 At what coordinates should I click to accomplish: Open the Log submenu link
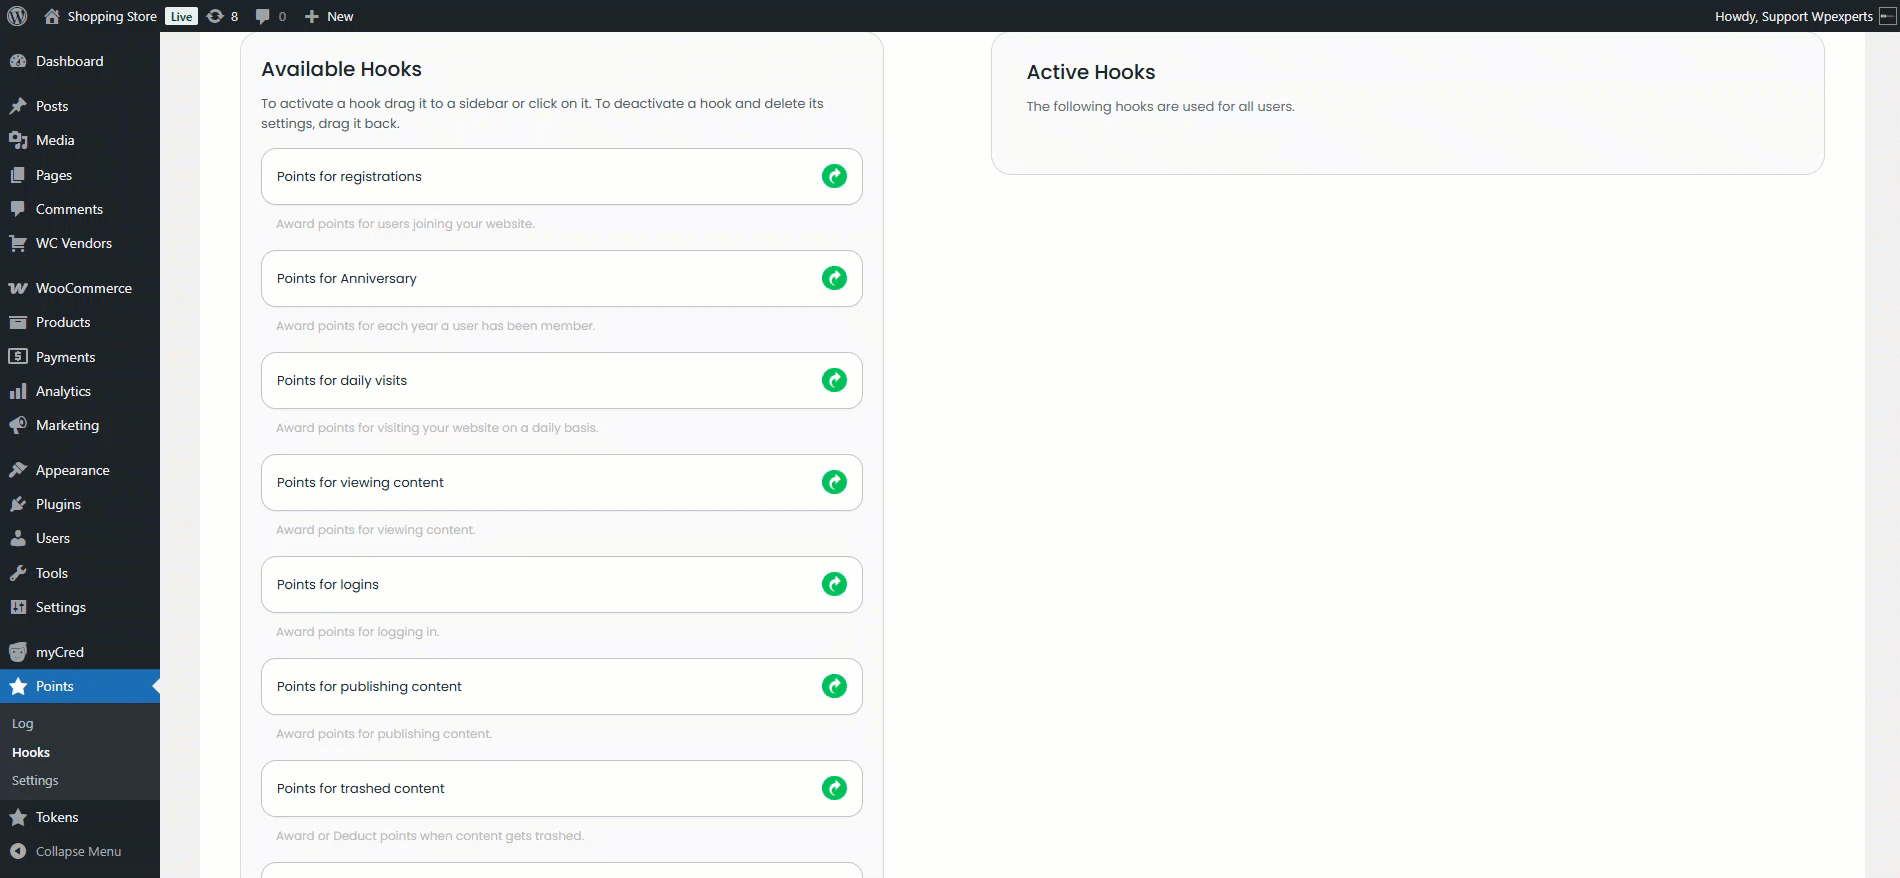click(x=23, y=723)
